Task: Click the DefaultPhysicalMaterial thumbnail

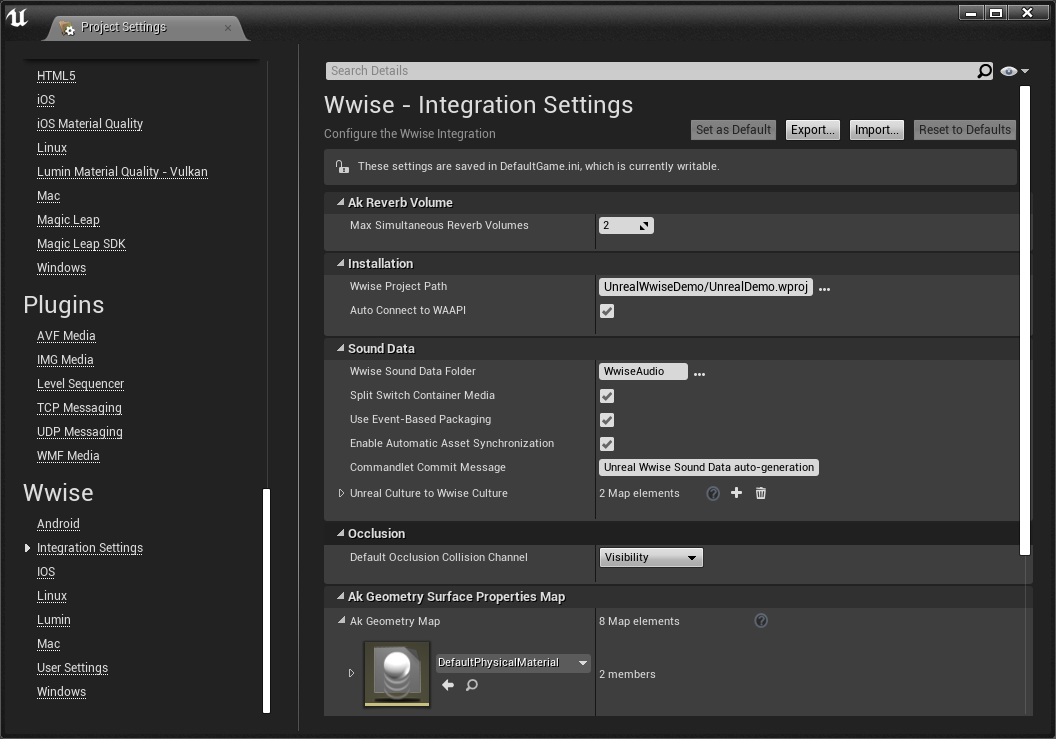Action: [397, 674]
